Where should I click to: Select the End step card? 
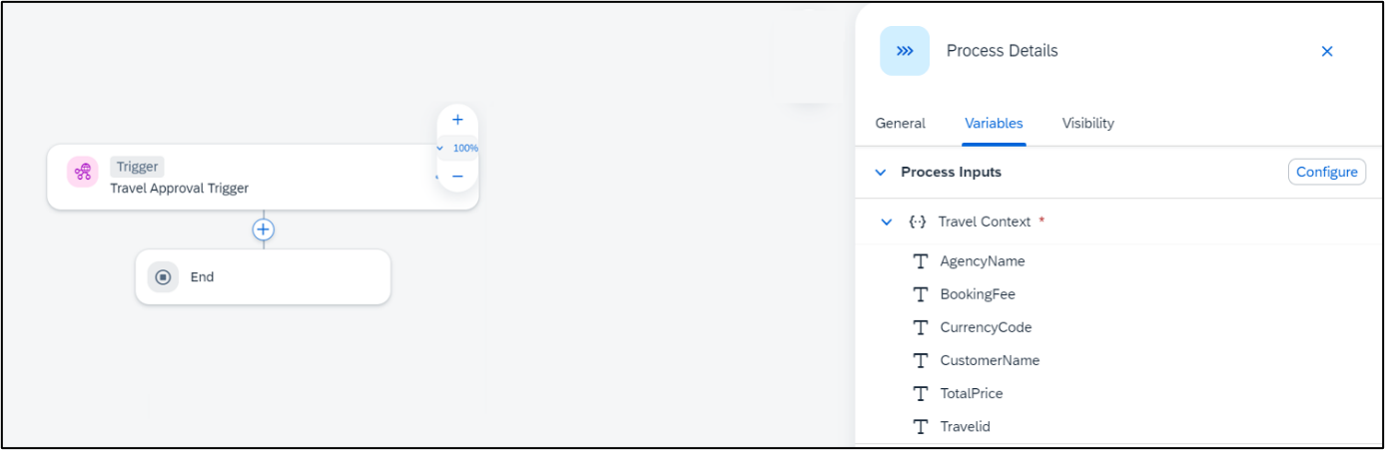click(263, 277)
